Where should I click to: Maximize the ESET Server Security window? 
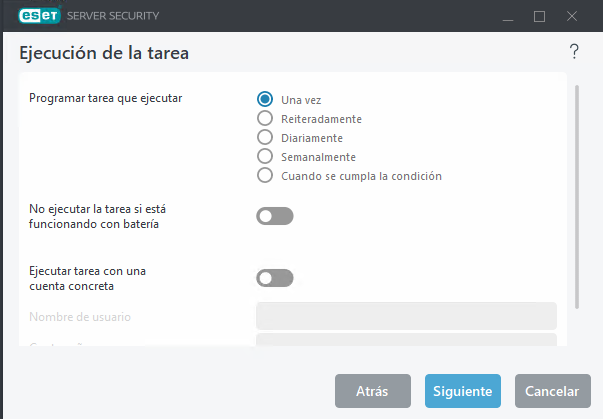[x=539, y=16]
